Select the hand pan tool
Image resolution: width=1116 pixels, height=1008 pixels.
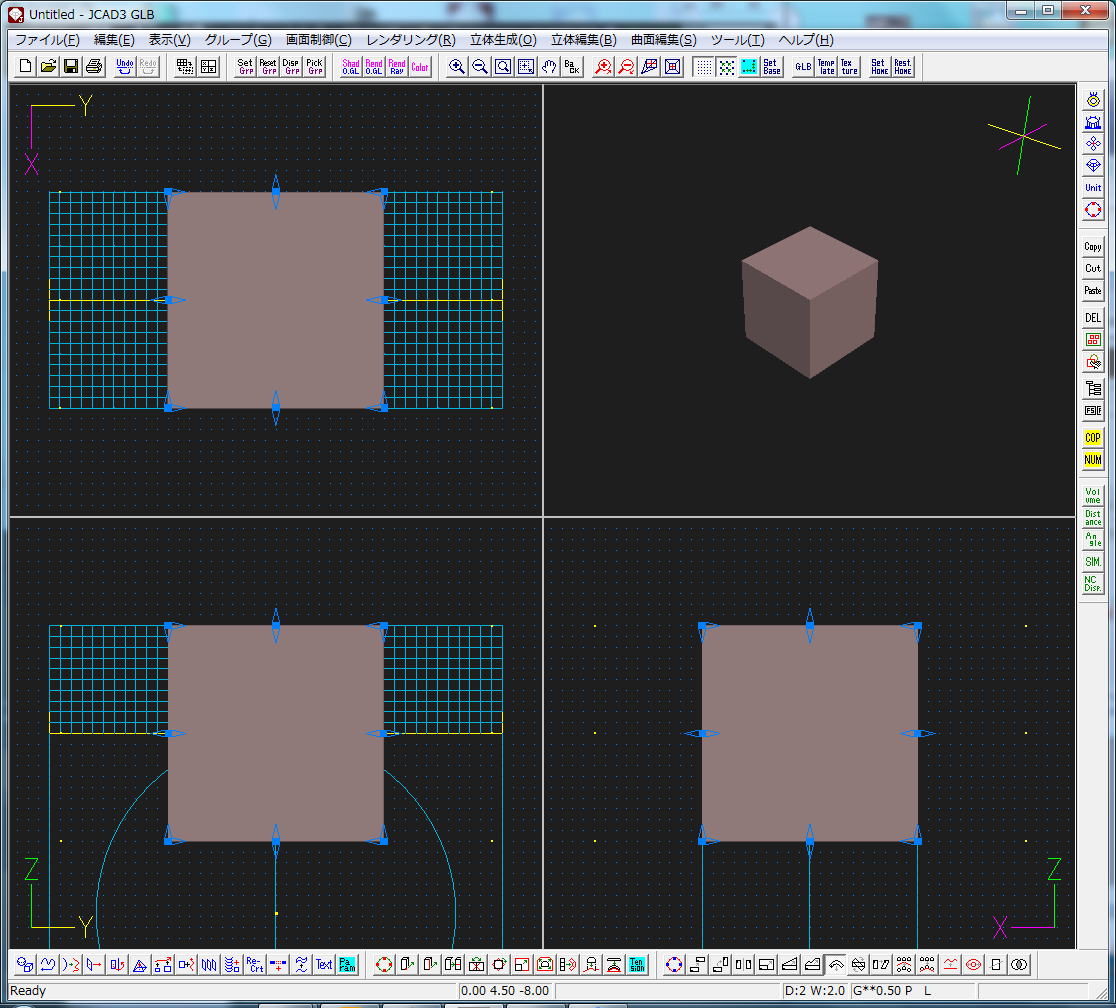pyautogui.click(x=549, y=67)
